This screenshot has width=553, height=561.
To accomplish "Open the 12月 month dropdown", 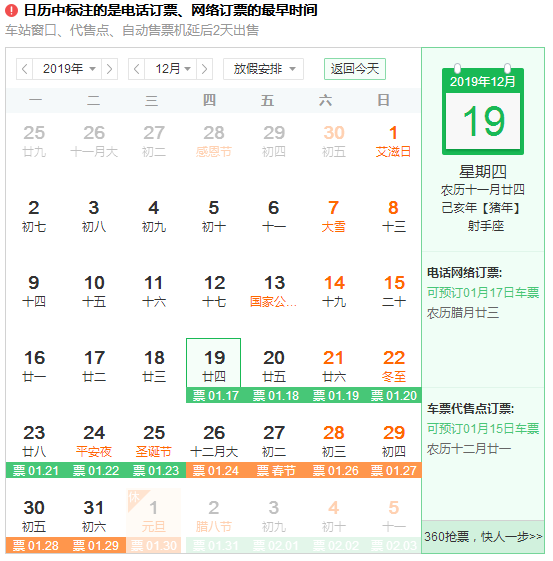I will click(x=171, y=69).
